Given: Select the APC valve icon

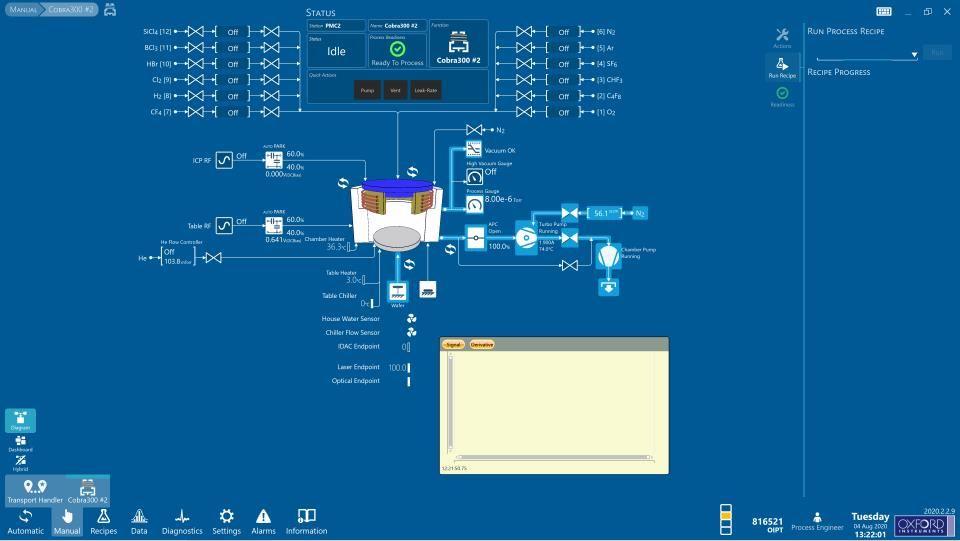Looking at the screenshot, I should (475, 239).
